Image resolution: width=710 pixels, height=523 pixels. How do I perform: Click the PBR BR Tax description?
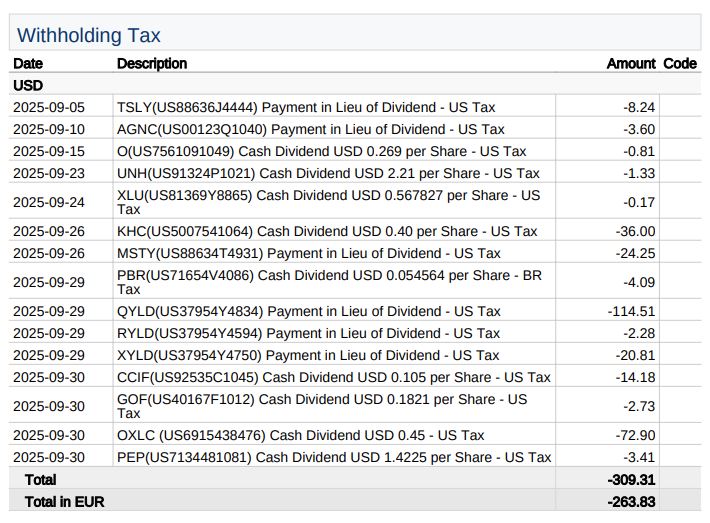click(x=330, y=282)
